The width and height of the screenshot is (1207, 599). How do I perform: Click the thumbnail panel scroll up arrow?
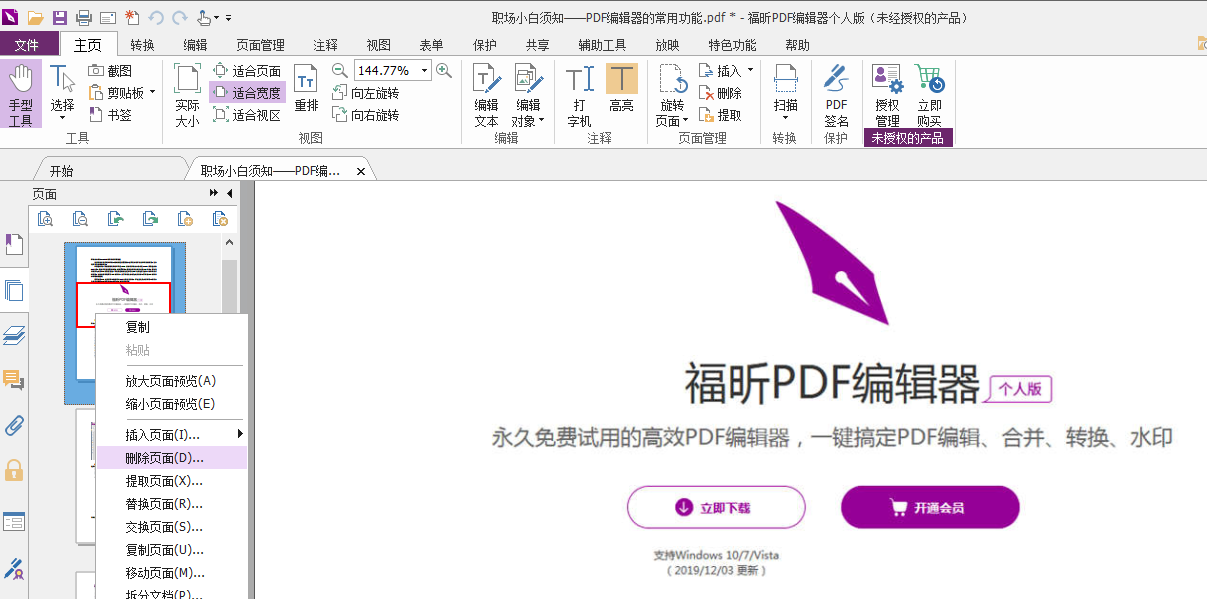click(229, 242)
